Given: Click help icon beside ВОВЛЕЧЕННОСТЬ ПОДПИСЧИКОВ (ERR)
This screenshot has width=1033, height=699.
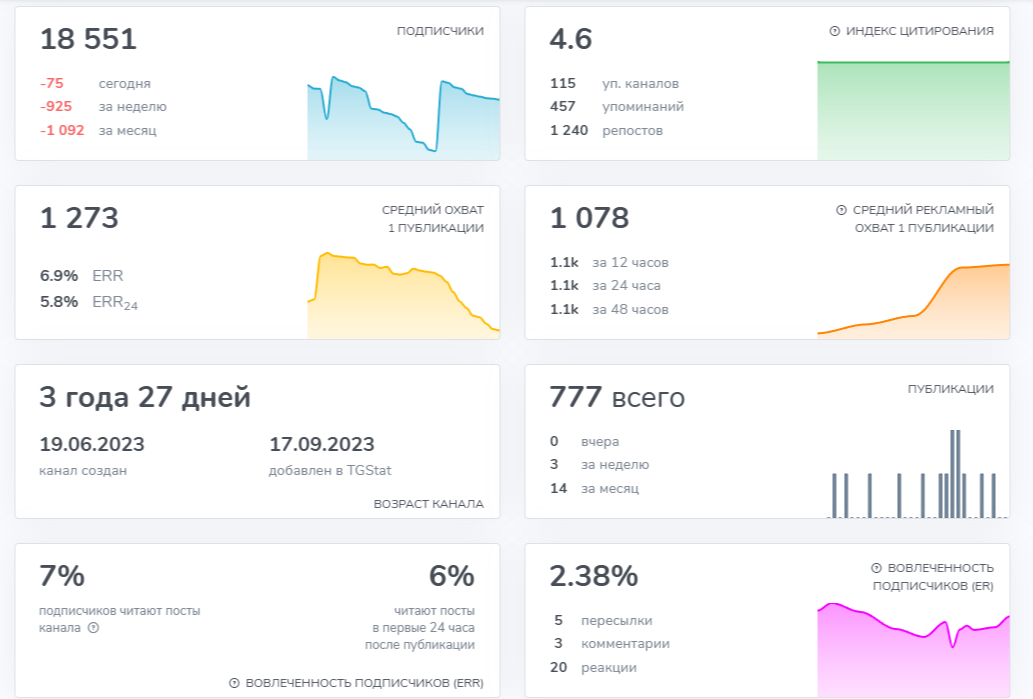Looking at the screenshot, I should (234, 683).
